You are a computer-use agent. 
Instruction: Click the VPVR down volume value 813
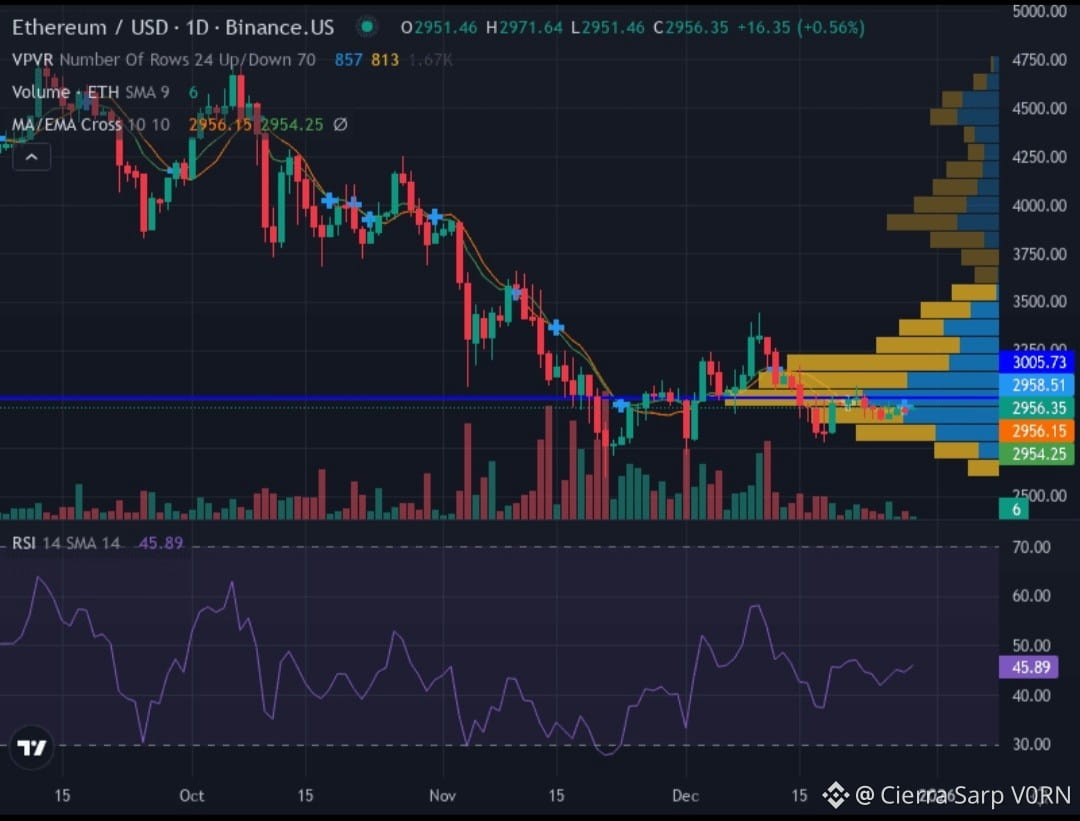tap(385, 60)
